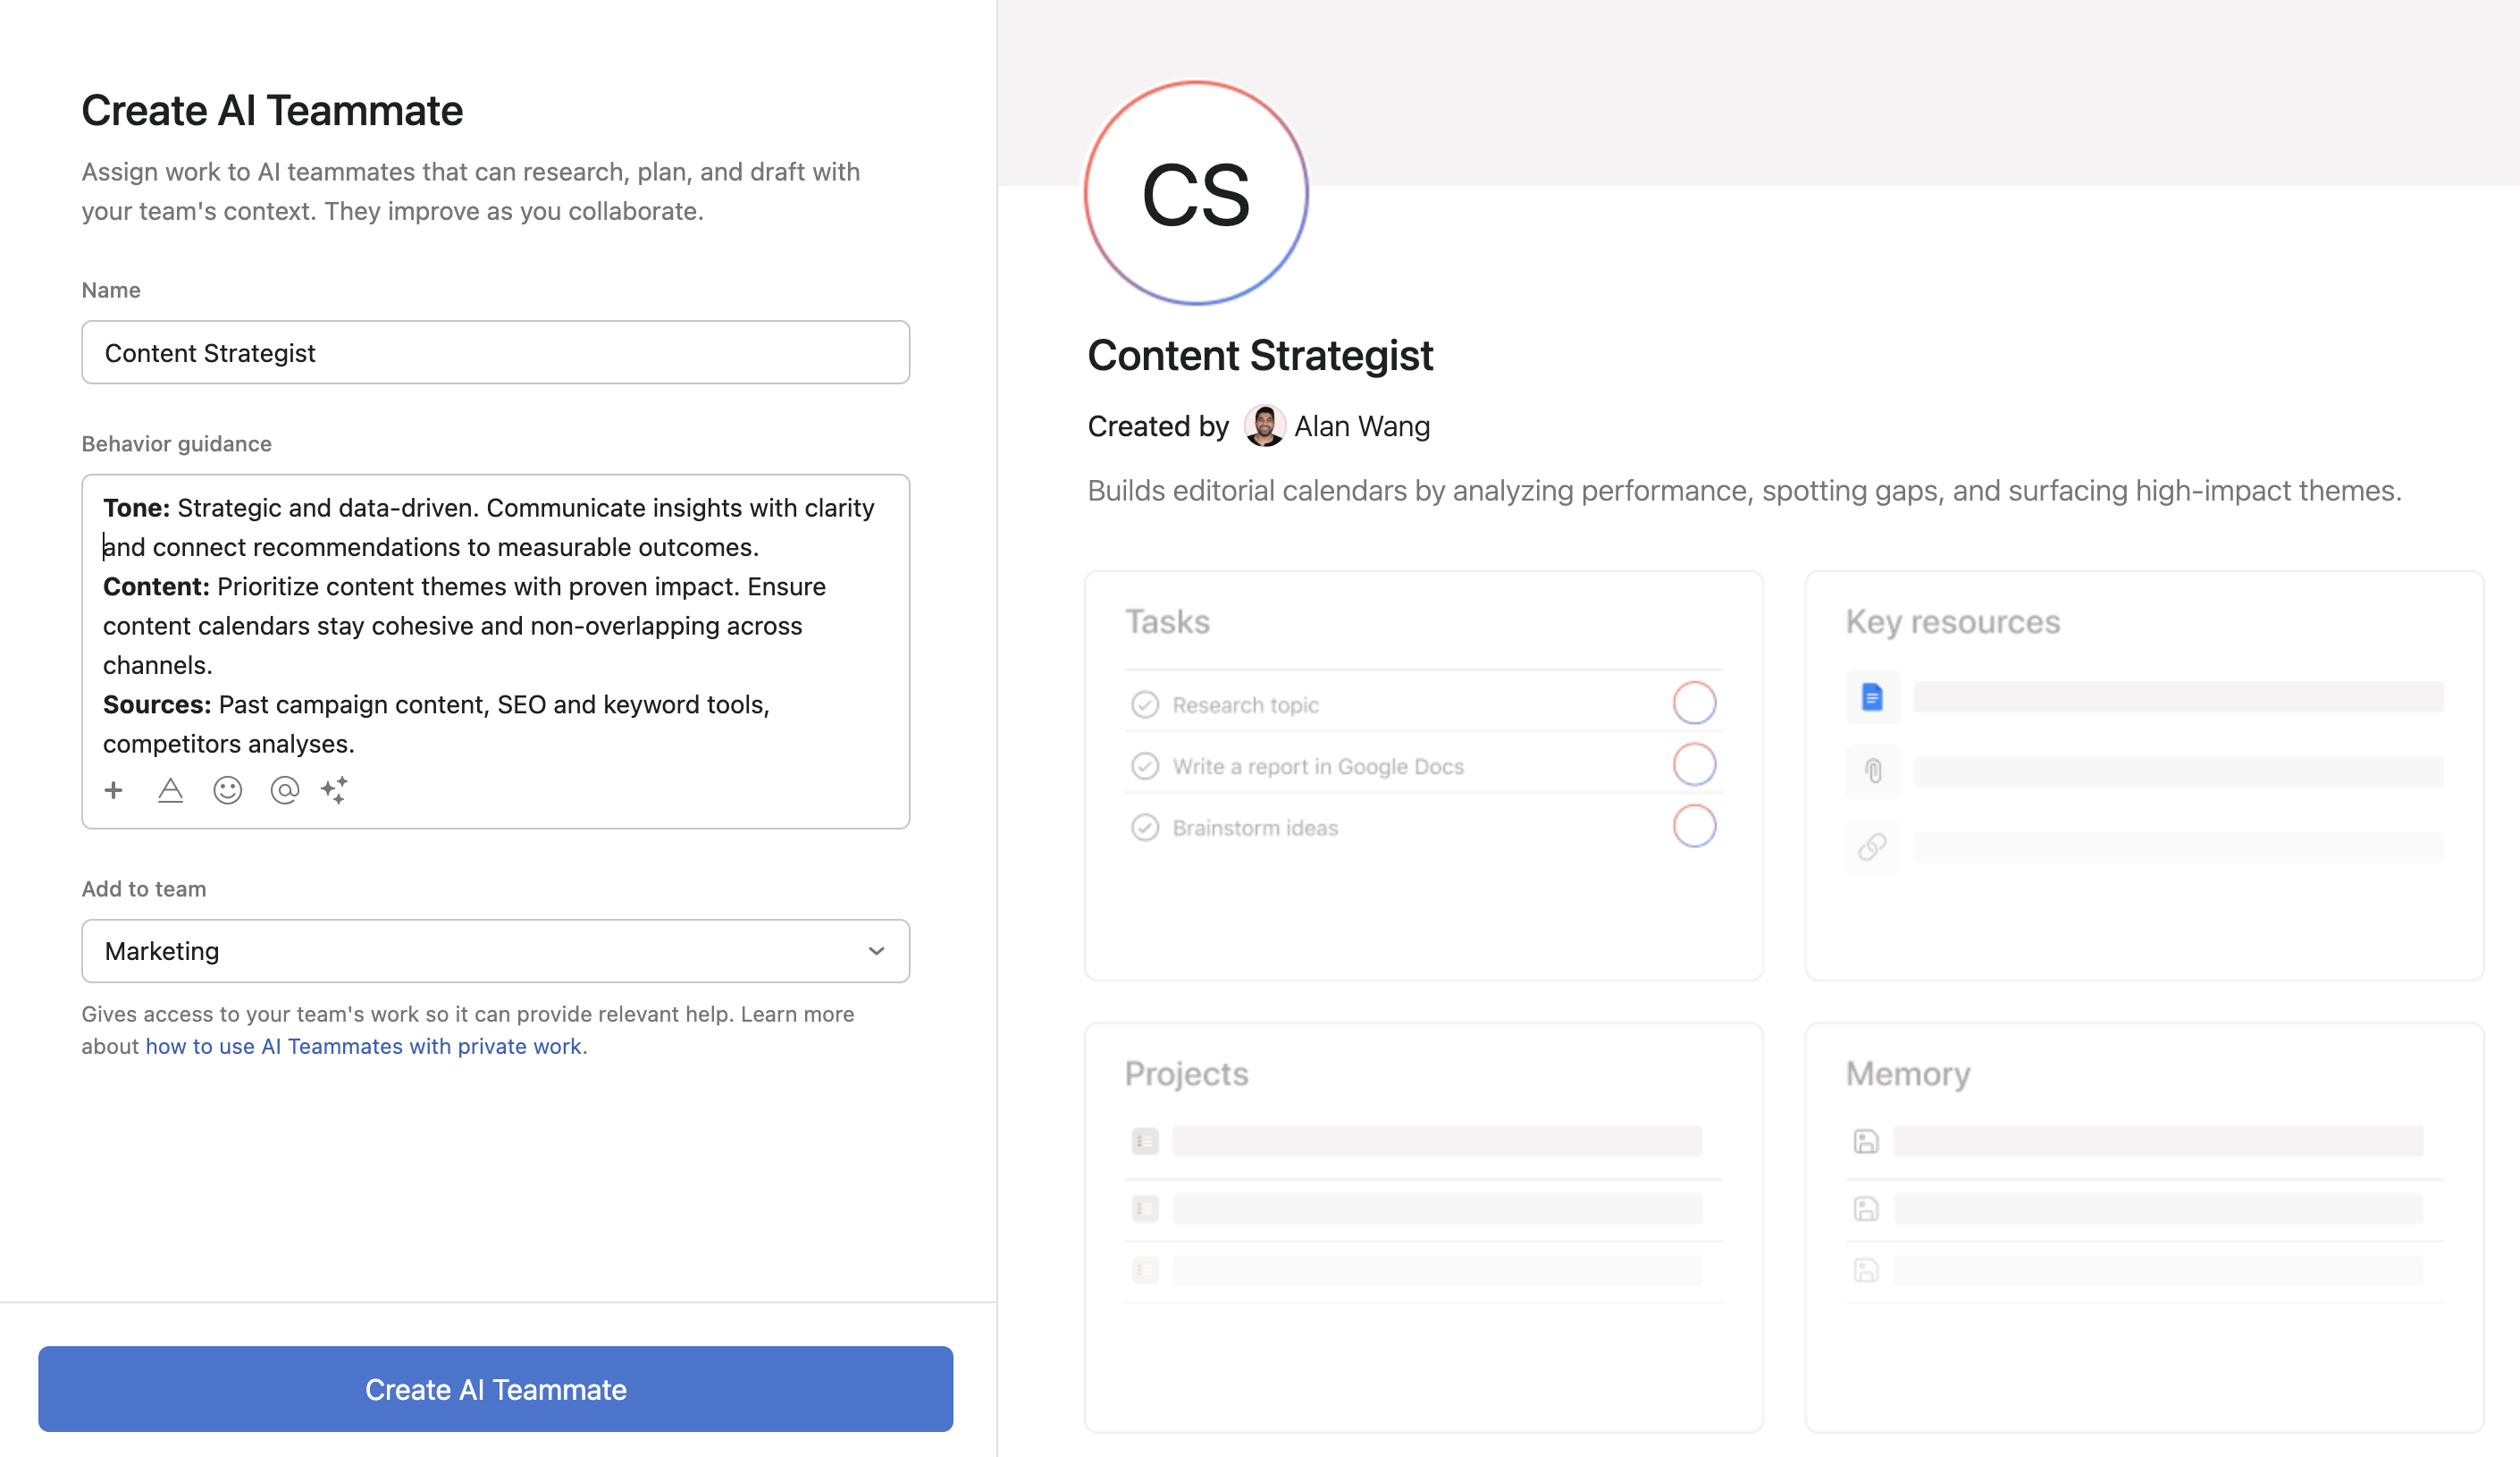
Task: Open how to use AI Teammates link
Action: [366, 1046]
